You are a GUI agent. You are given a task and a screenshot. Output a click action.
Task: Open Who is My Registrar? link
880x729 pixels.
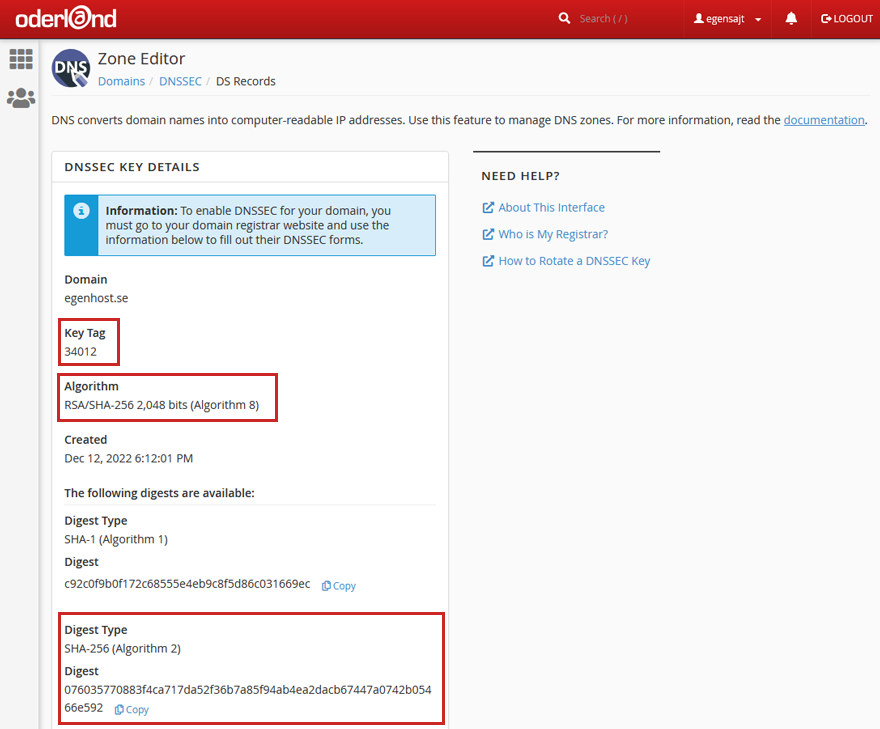[x=553, y=234]
